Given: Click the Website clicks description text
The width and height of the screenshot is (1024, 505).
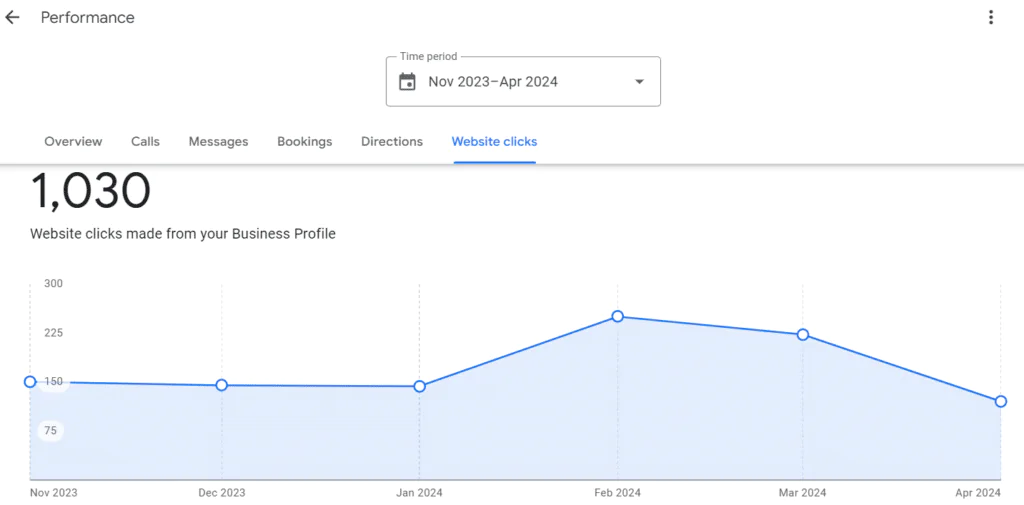Looking at the screenshot, I should point(183,234).
